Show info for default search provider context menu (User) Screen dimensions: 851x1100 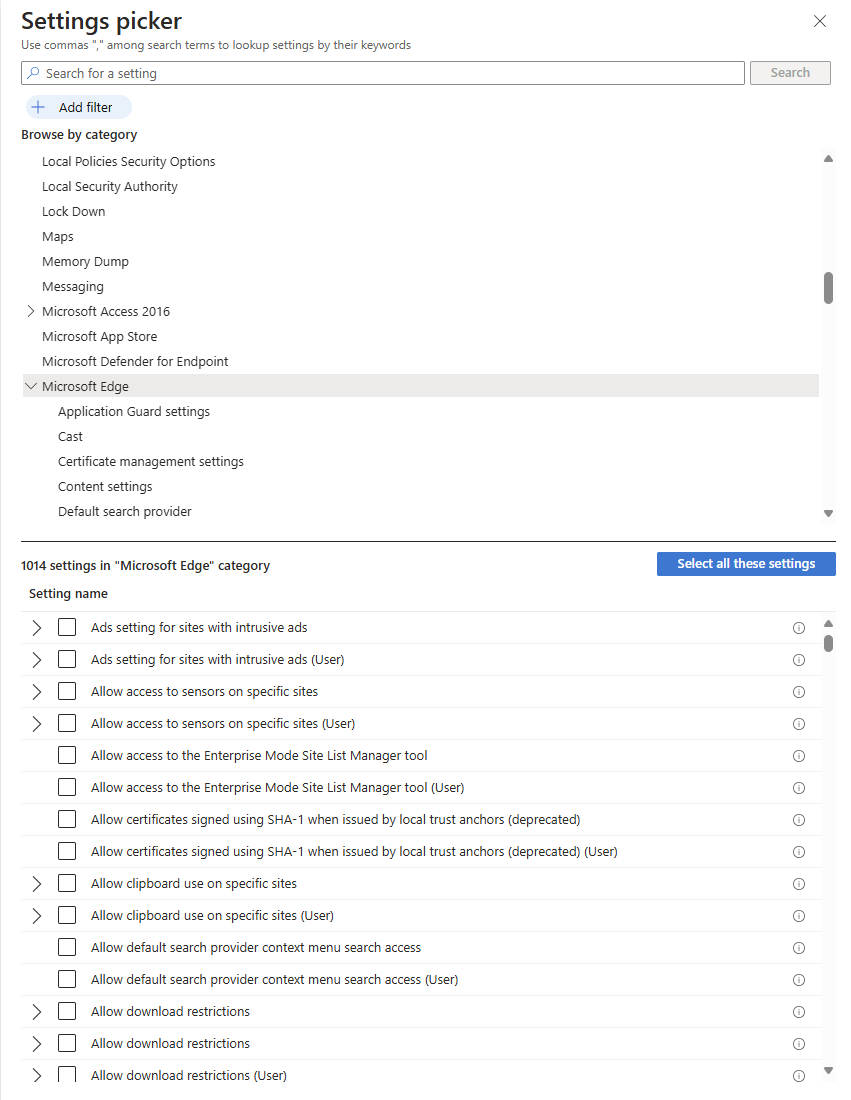[x=799, y=980]
